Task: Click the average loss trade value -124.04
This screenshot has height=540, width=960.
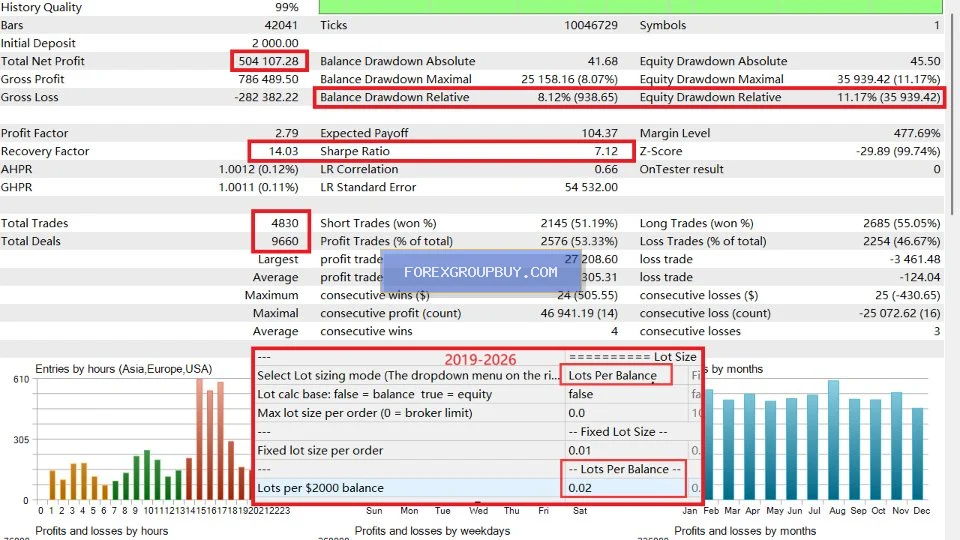Action: (x=920, y=277)
